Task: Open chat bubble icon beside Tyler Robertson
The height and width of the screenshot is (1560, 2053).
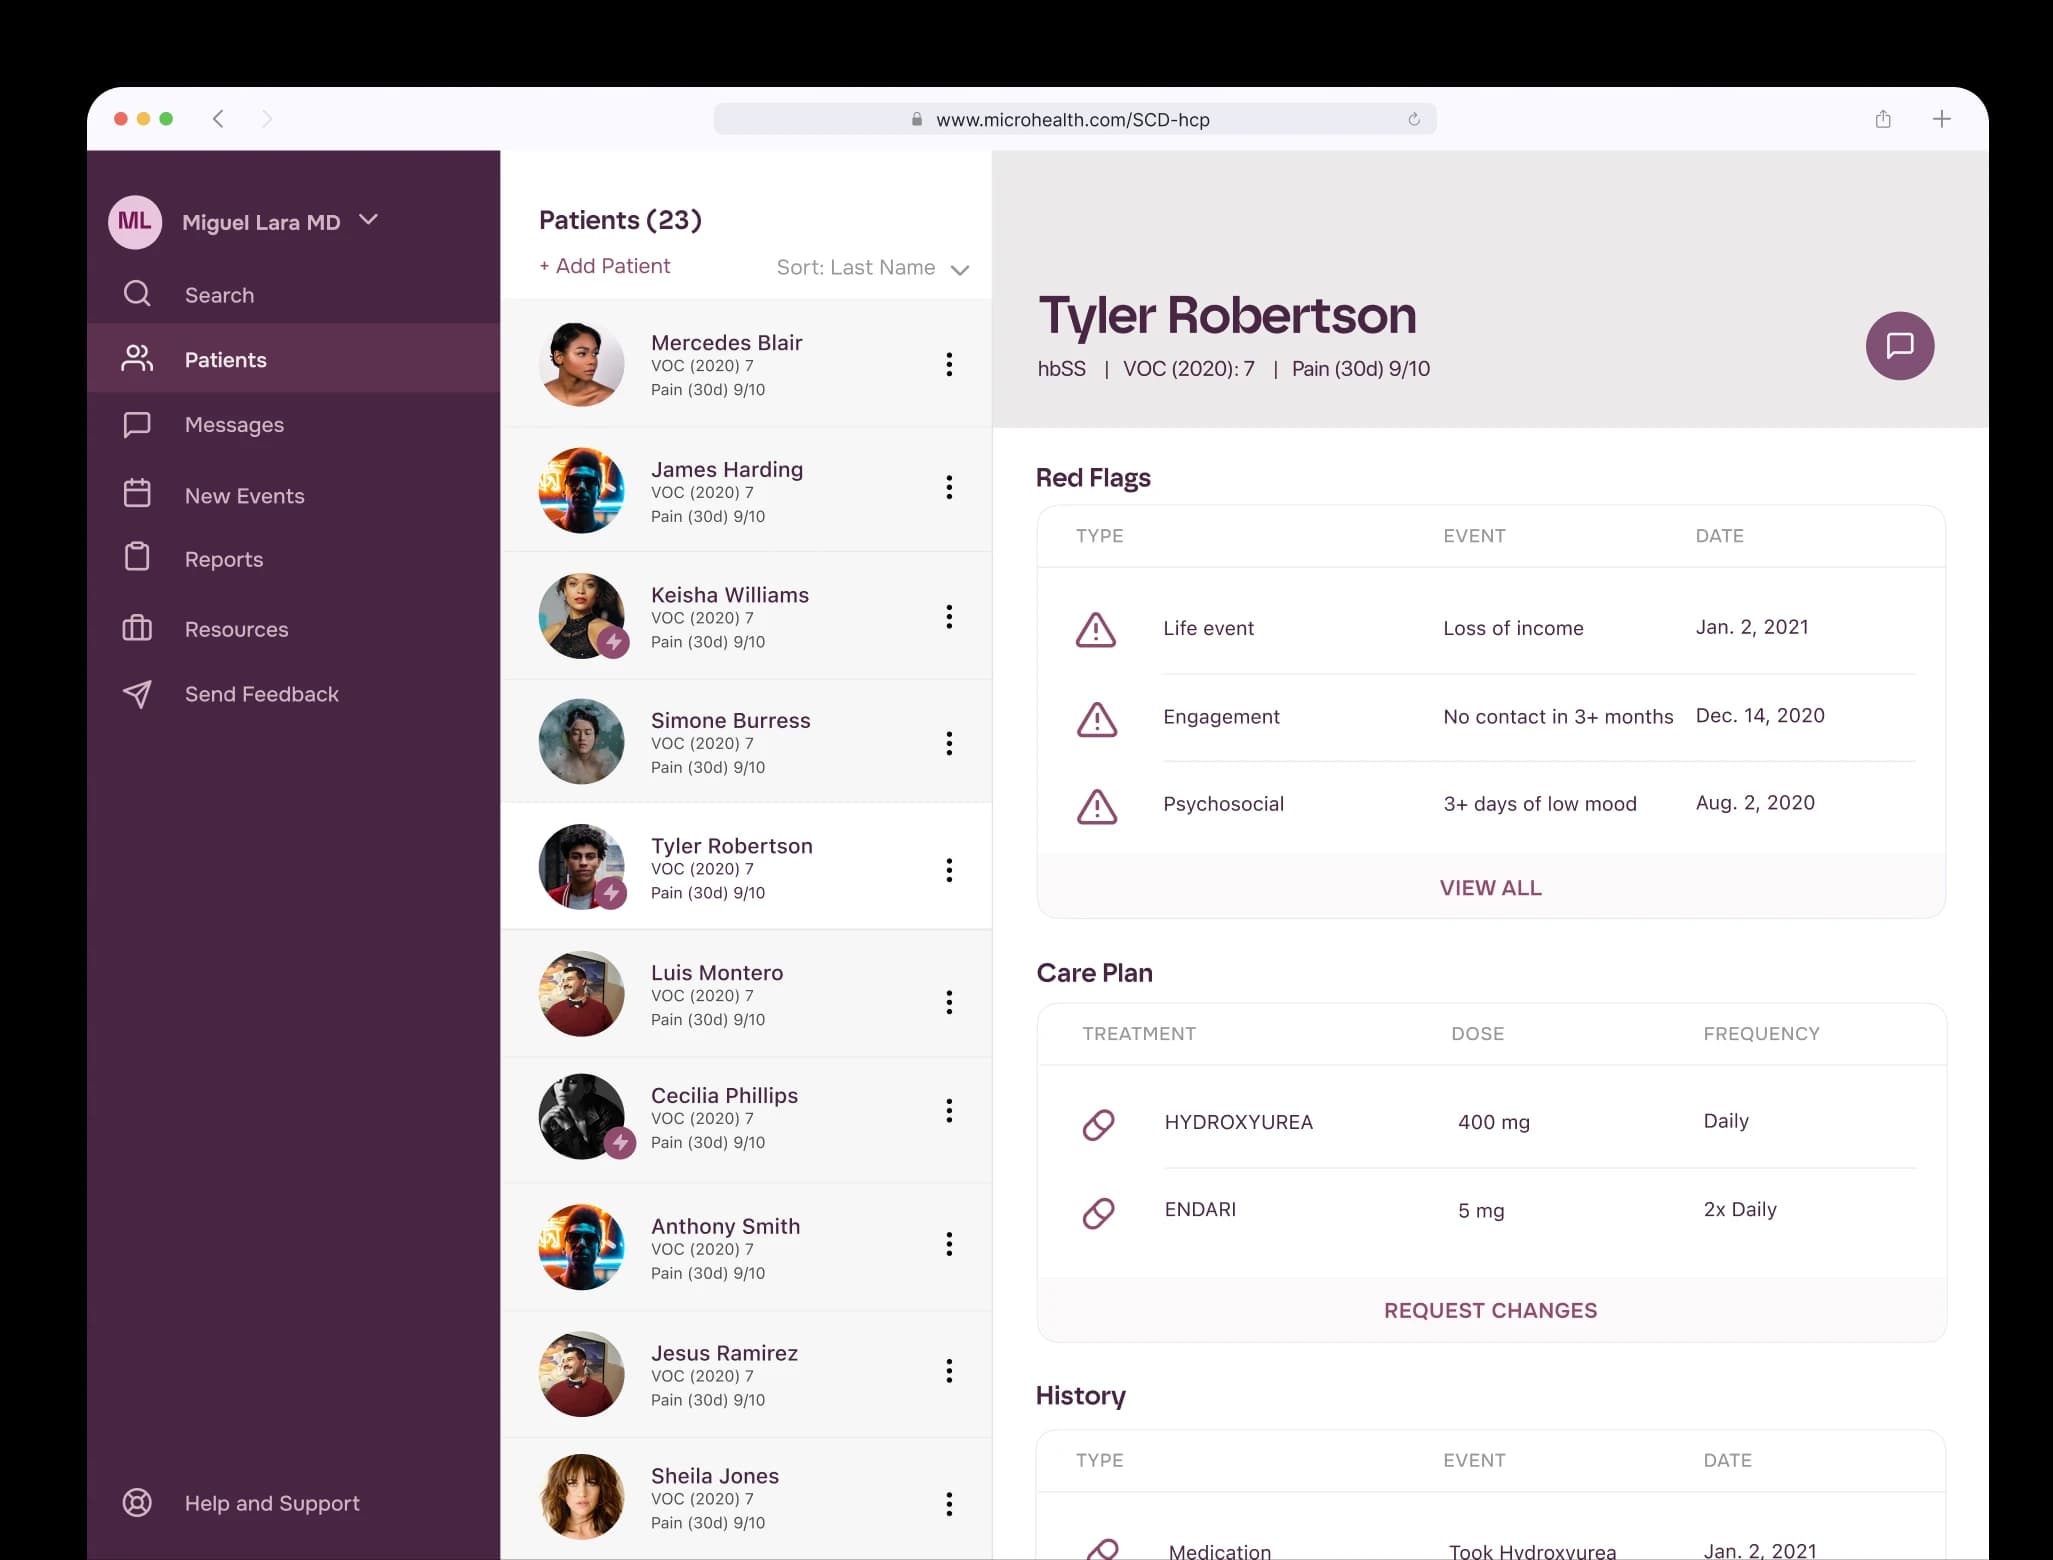Action: [1899, 346]
